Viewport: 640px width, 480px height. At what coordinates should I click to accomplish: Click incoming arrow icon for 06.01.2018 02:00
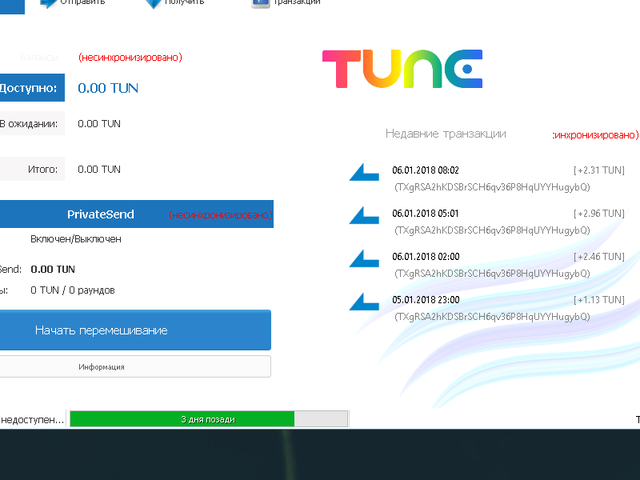coord(364,258)
